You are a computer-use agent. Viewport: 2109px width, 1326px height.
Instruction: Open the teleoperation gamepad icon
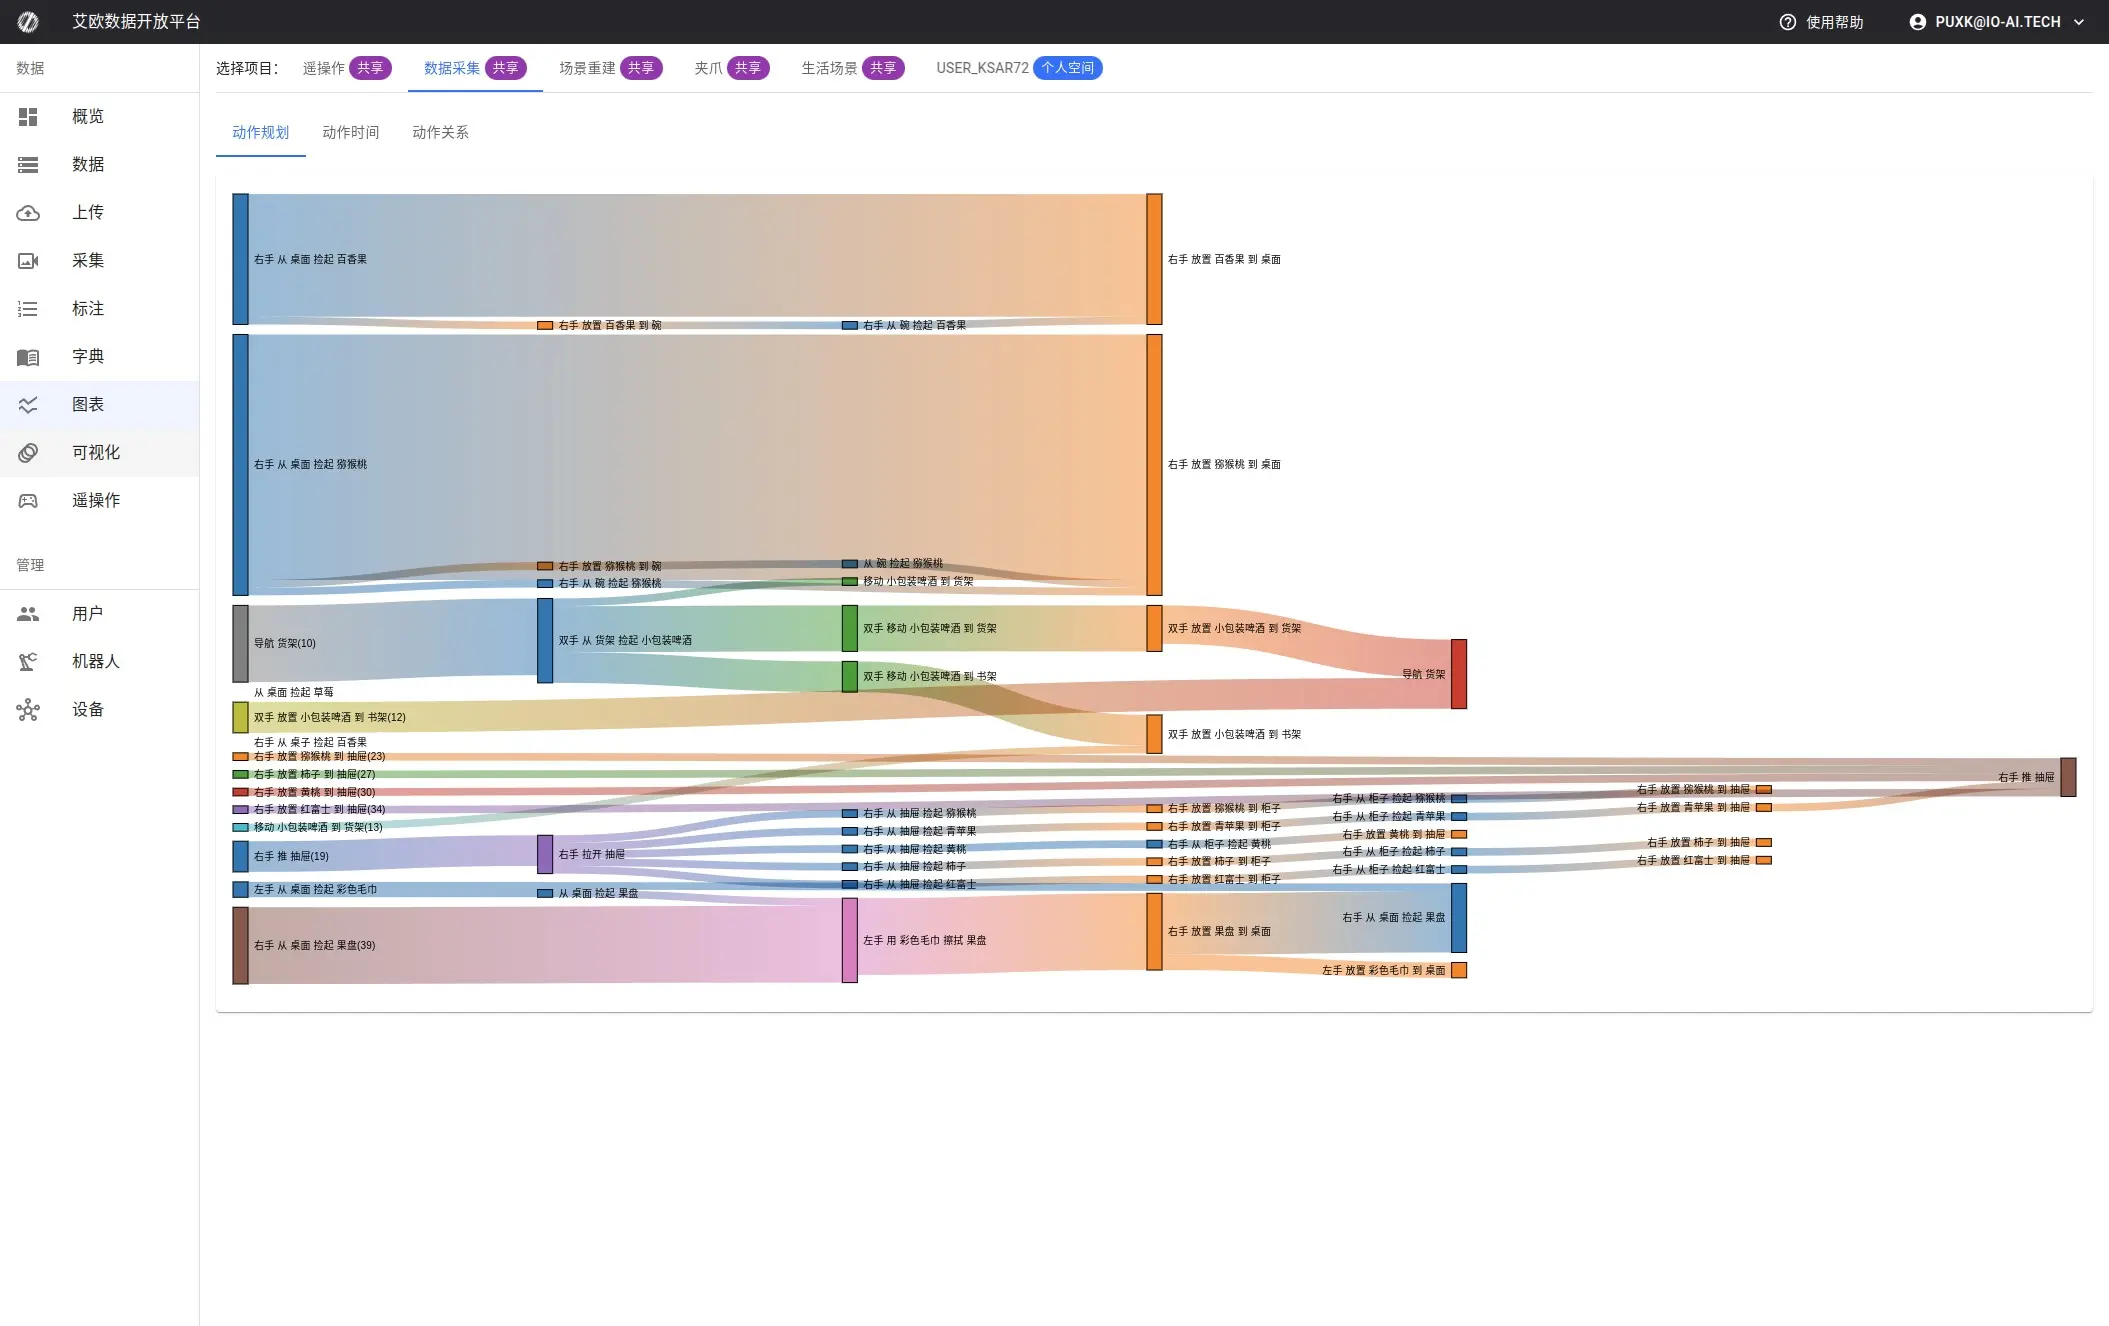[28, 501]
